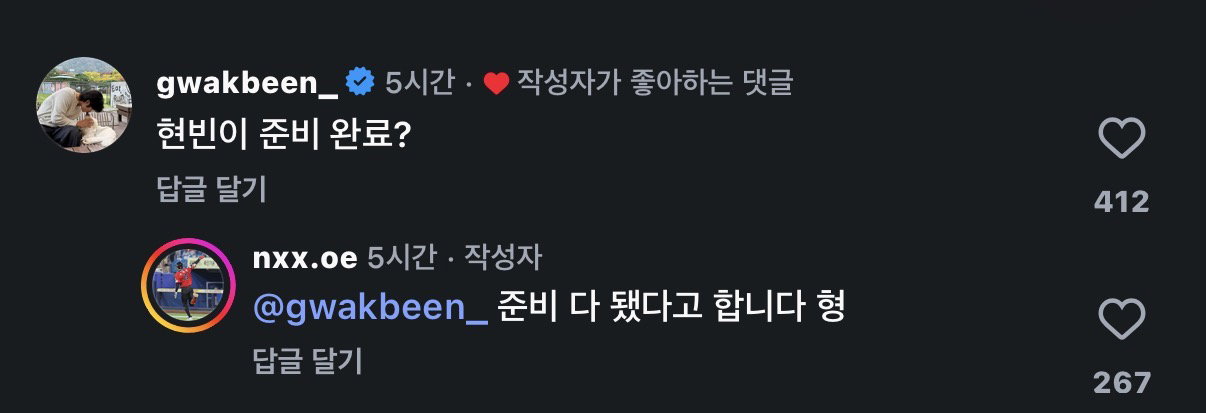Click the 작성자가 좋아하는 댓글 label
Image resolution: width=1206 pixels, height=413 pixels.
656,84
